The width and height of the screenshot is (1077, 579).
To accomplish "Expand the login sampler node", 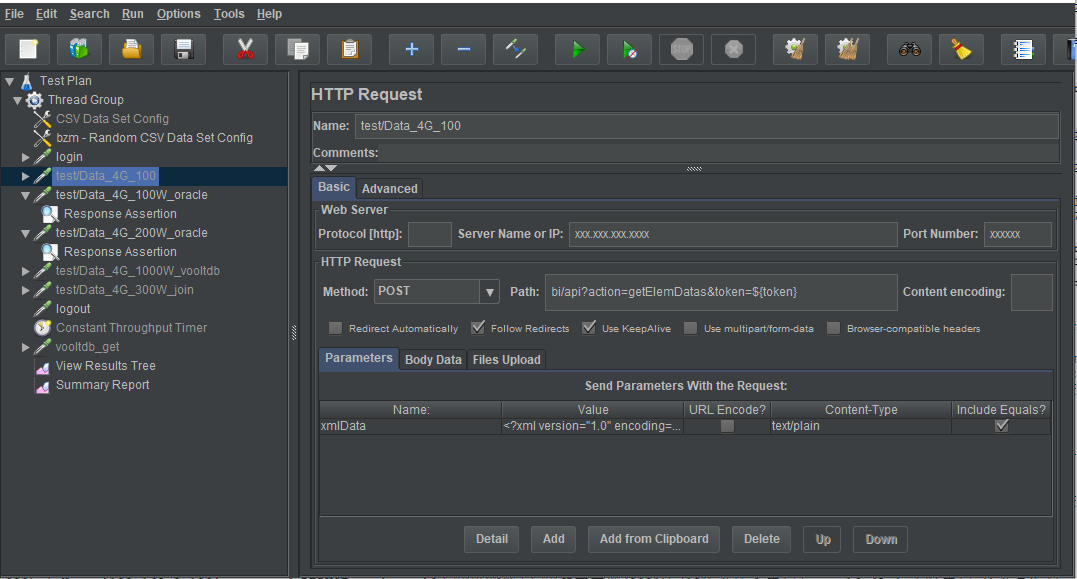I will coord(26,157).
